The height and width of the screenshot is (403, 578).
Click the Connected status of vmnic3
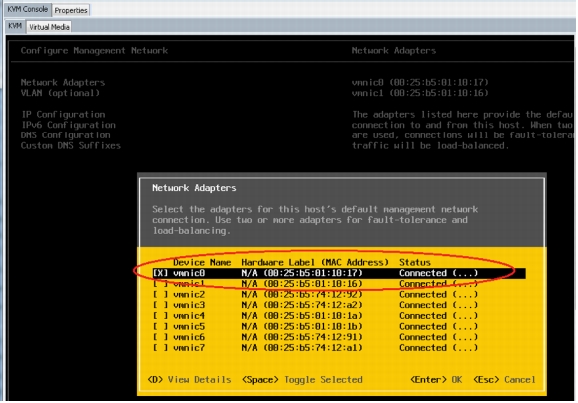(x=438, y=305)
